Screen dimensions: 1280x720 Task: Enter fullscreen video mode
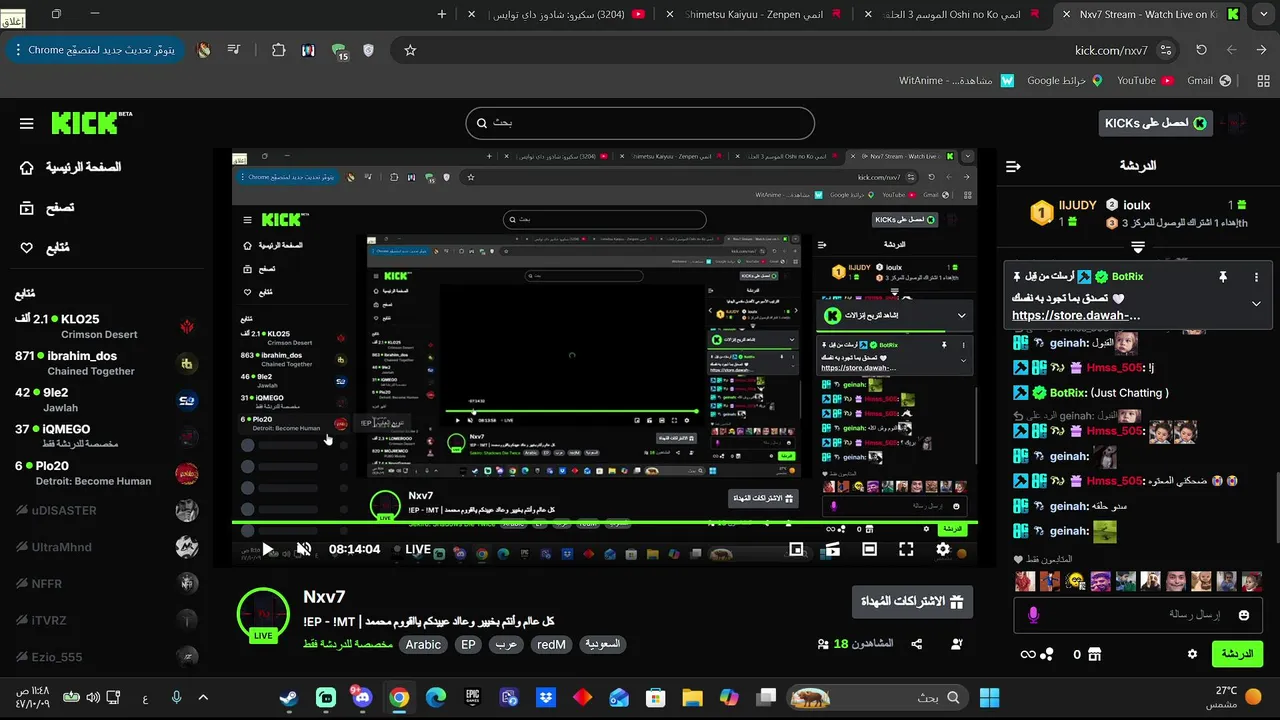(906, 549)
